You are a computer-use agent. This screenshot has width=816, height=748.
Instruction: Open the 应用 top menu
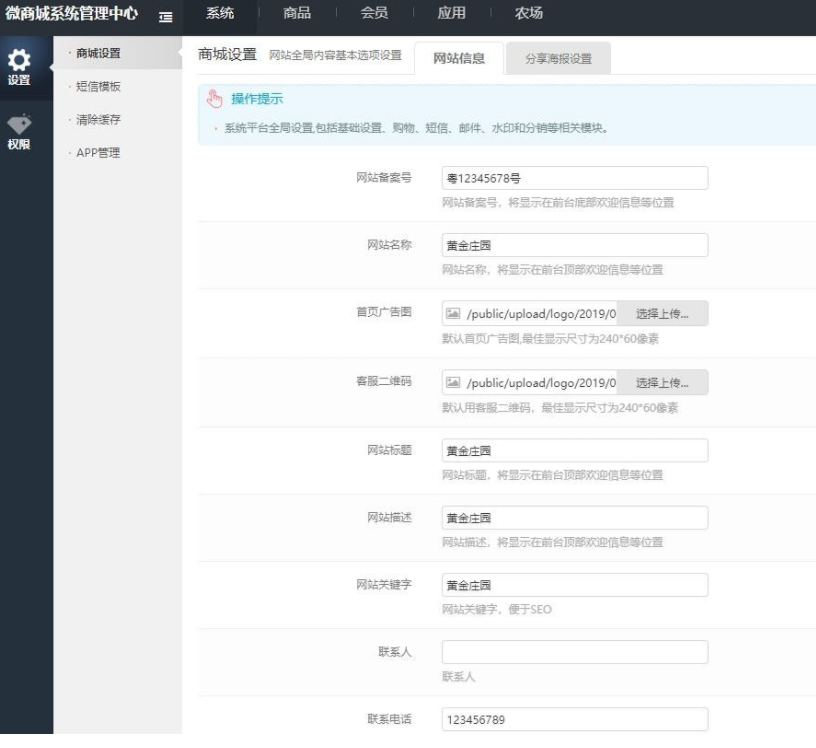tap(451, 13)
